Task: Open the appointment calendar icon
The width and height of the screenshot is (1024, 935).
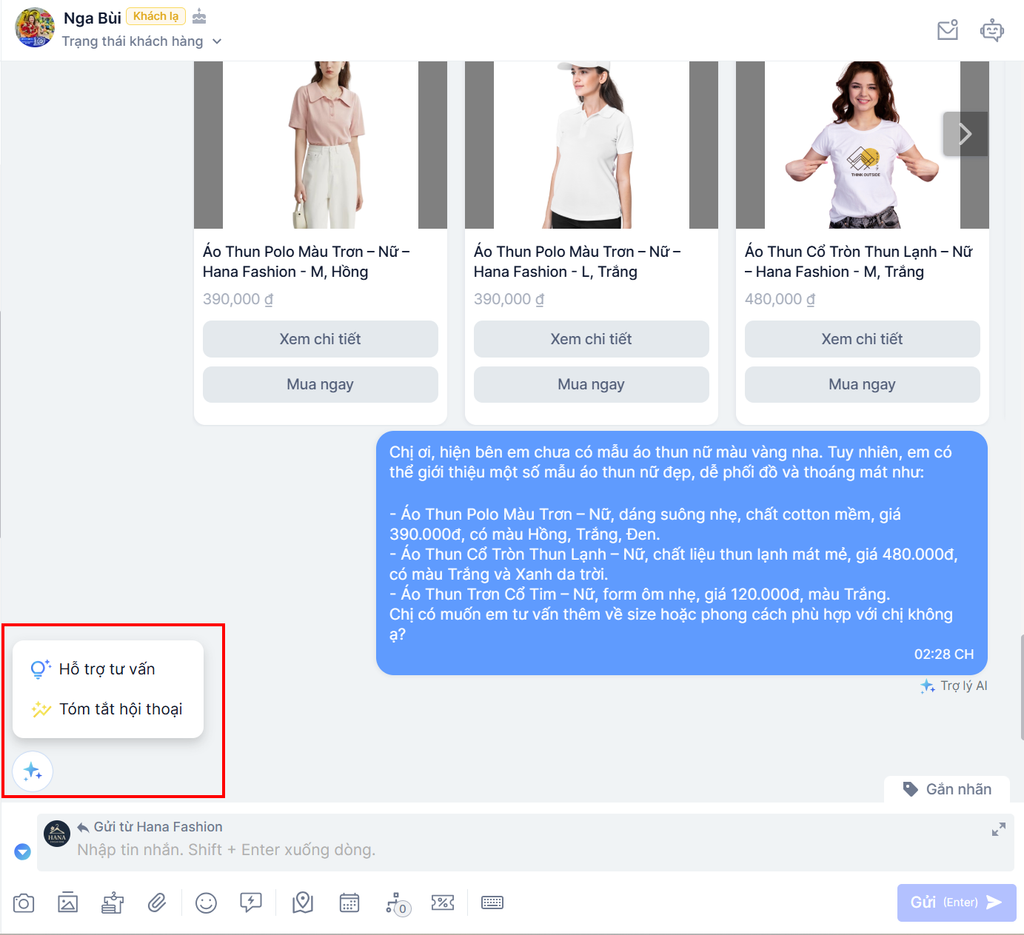Action: (348, 902)
